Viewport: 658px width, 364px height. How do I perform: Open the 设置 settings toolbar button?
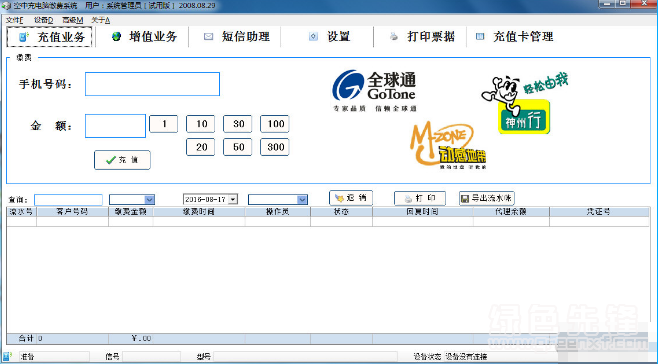(329, 37)
